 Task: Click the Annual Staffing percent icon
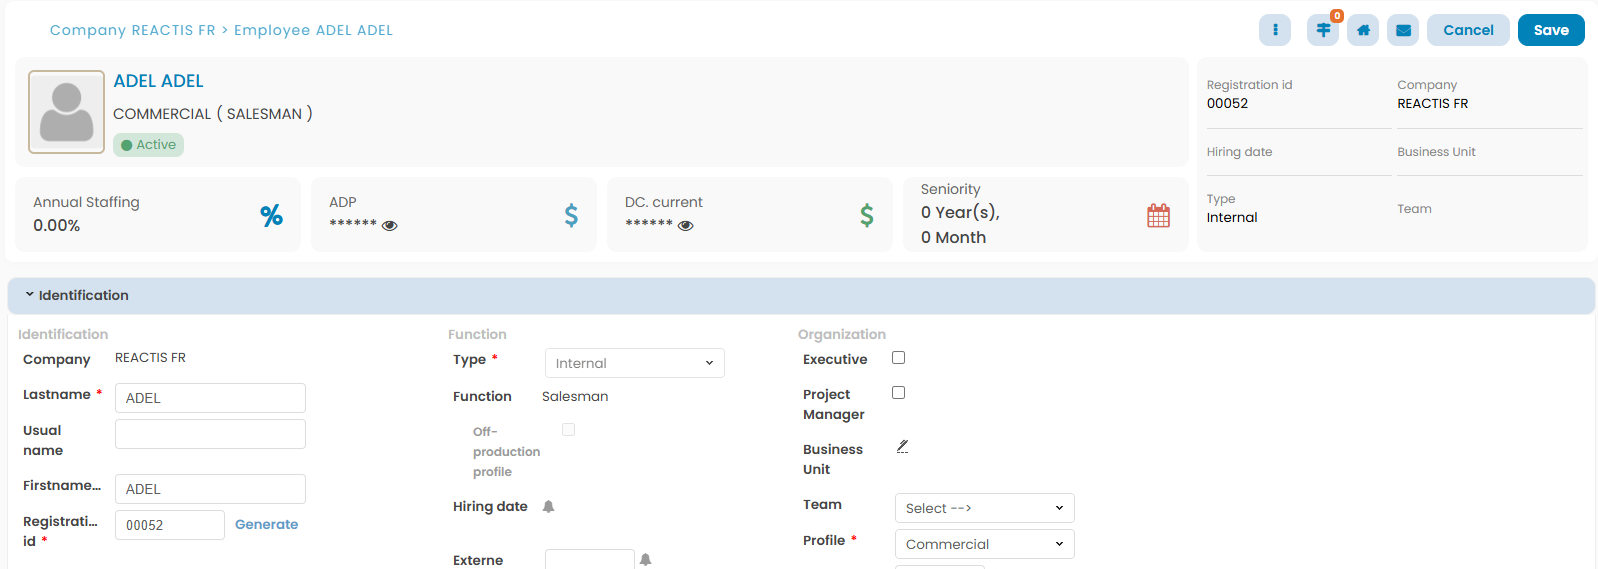[271, 215]
